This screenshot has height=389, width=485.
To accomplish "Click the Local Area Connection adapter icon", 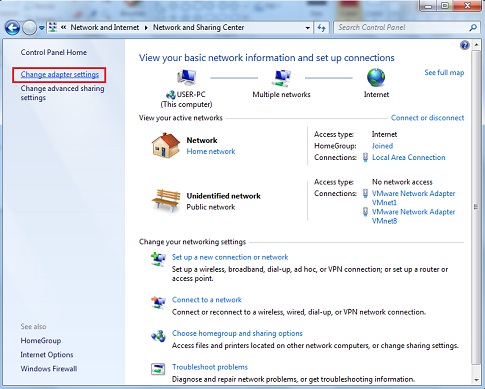I will click(x=365, y=157).
